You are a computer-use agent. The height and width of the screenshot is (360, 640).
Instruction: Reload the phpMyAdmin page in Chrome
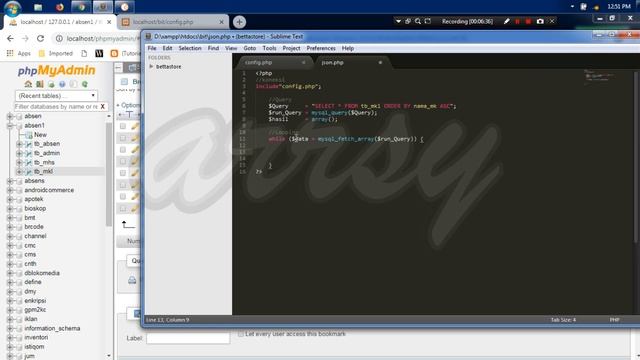click(x=40, y=38)
